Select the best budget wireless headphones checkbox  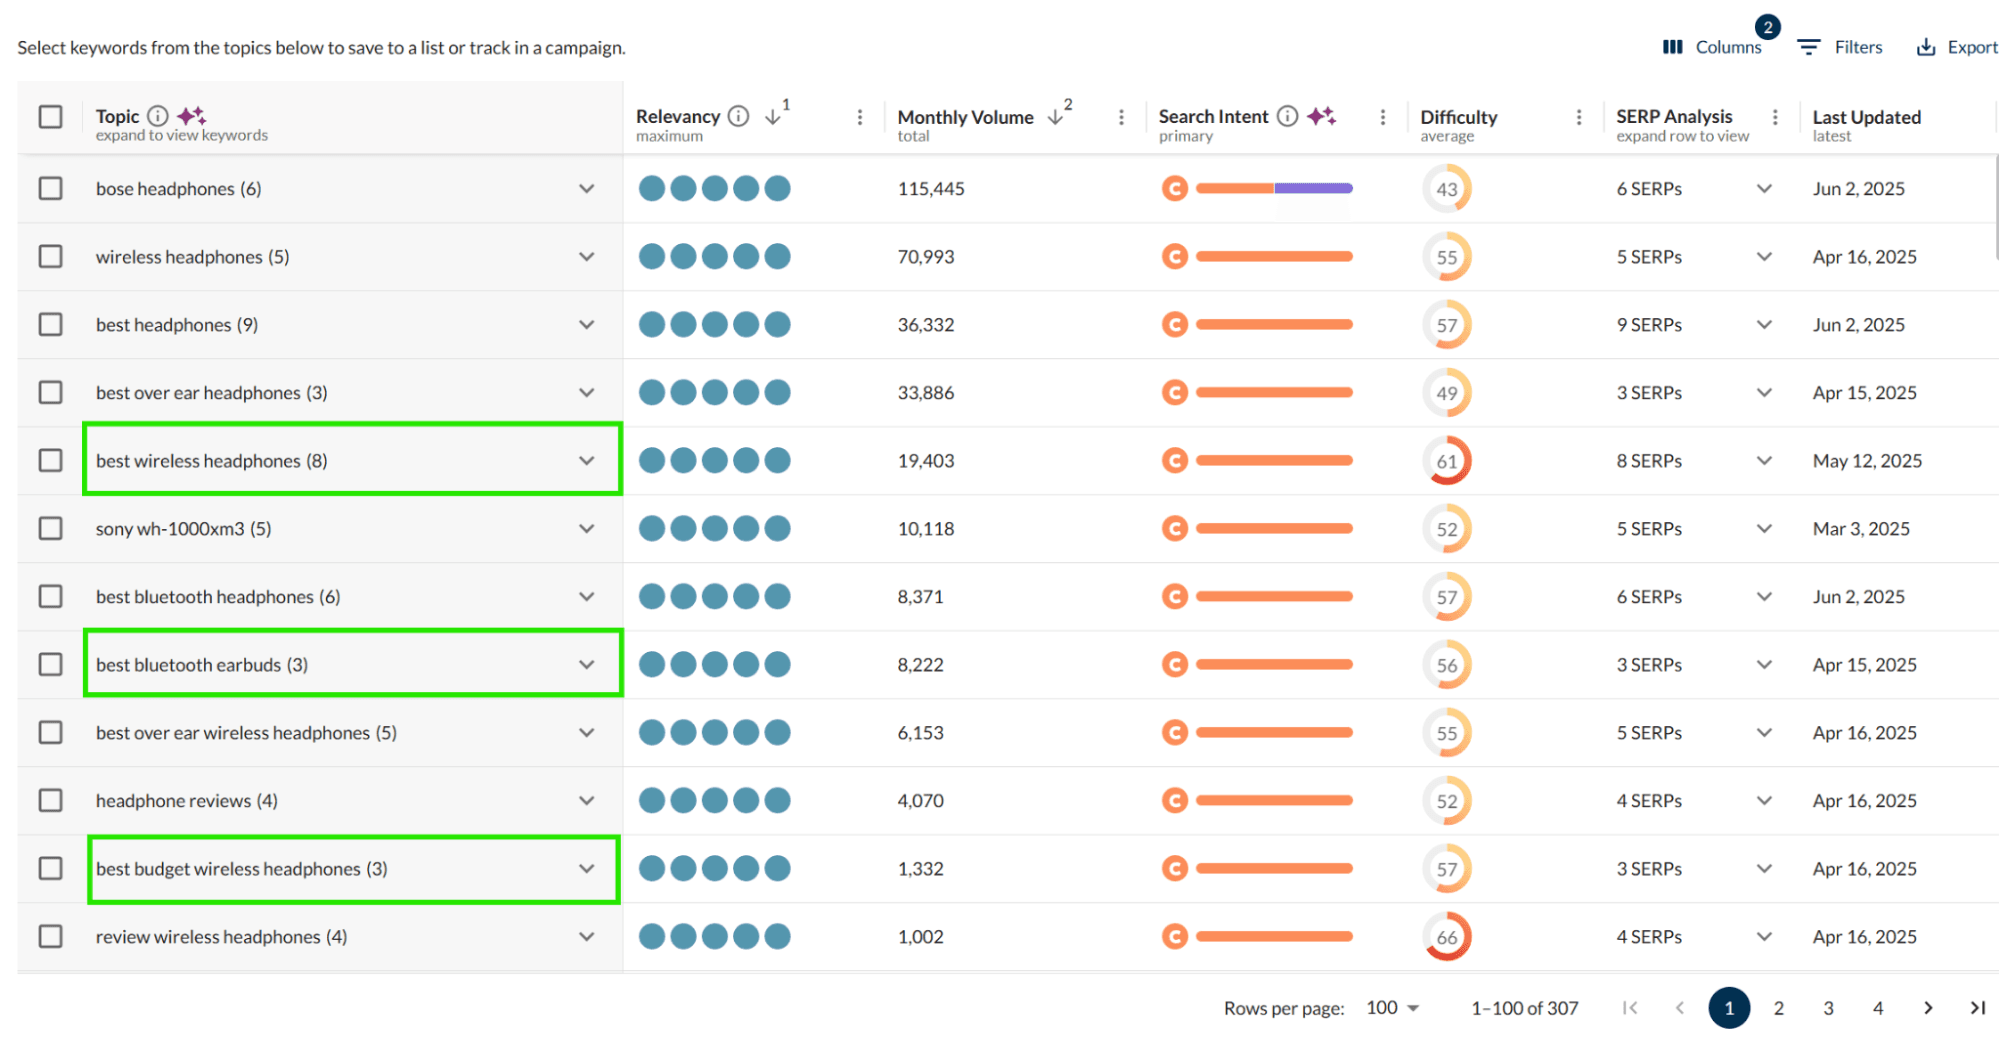[x=50, y=868]
